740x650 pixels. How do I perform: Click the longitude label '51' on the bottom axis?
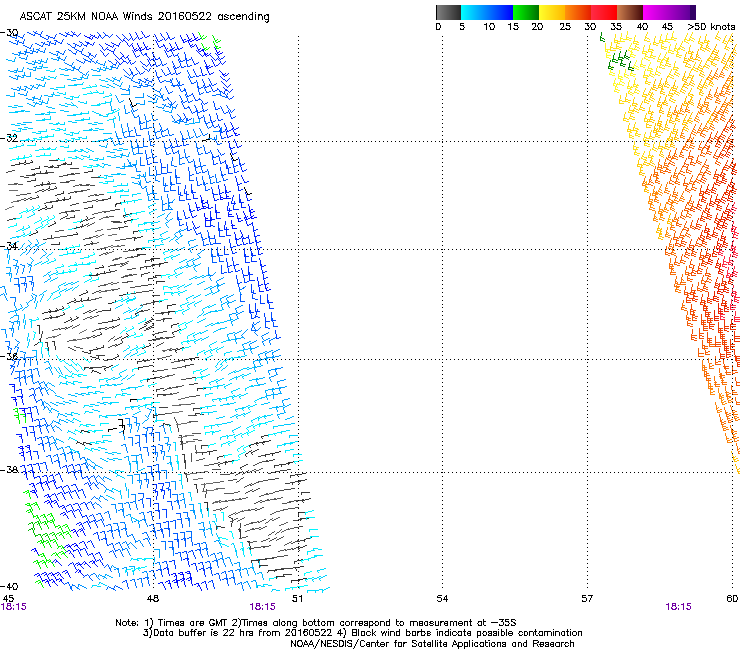297,599
